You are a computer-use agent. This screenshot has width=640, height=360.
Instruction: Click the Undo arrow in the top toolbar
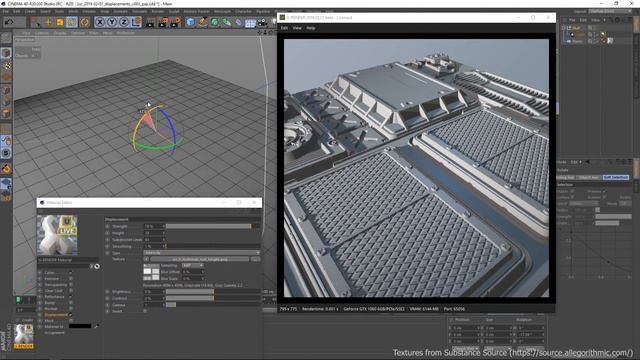9,22
